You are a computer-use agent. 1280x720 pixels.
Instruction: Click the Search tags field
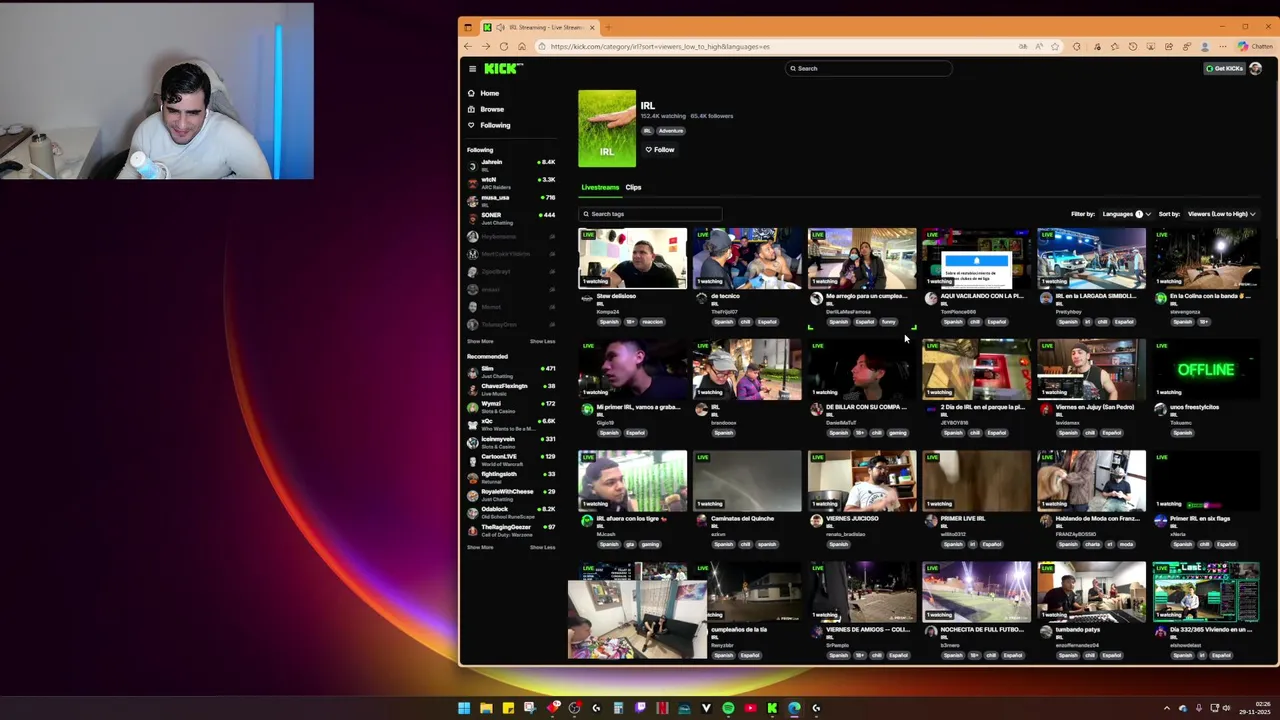(650, 214)
